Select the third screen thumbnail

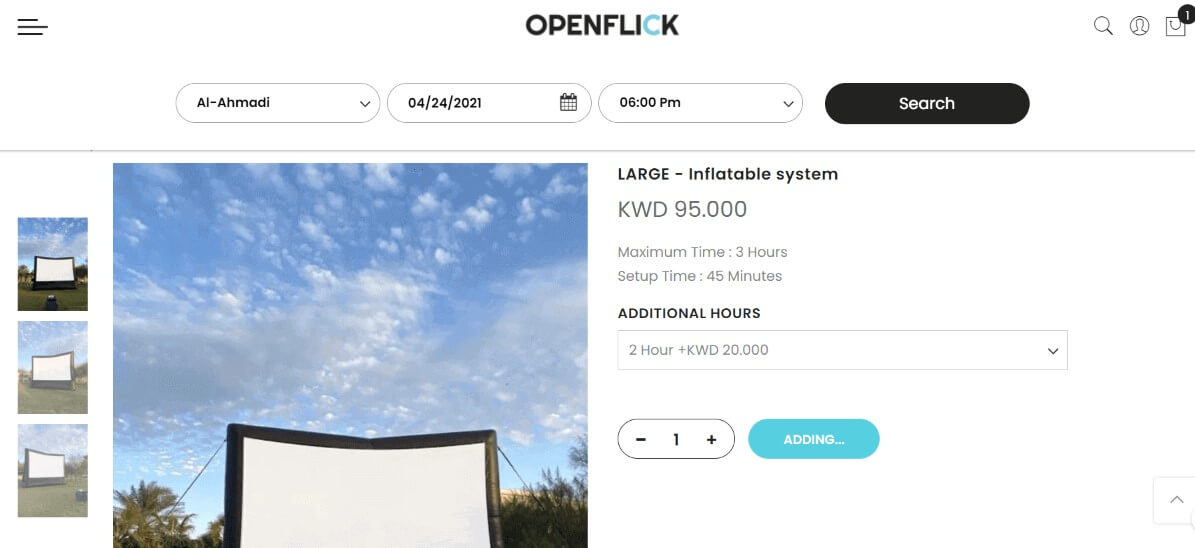pos(53,470)
